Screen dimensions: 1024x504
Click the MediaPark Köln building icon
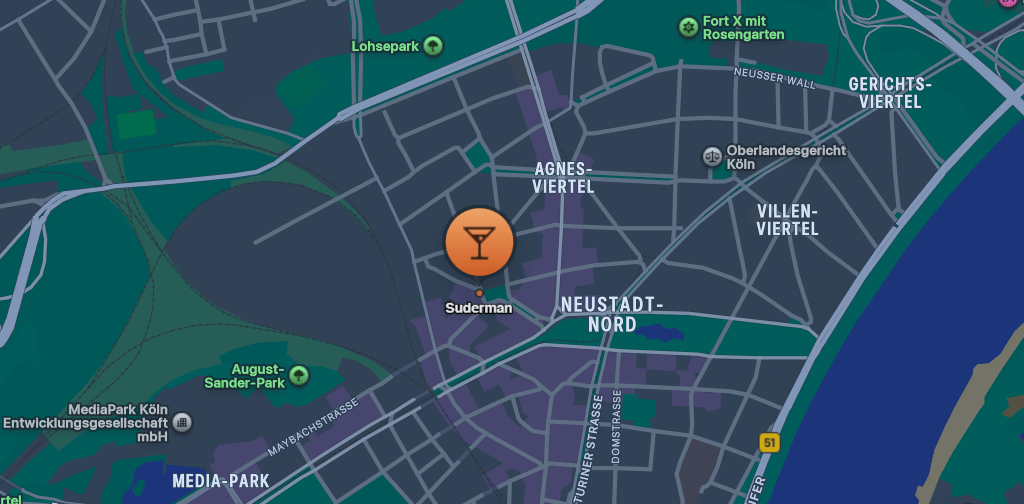182,422
